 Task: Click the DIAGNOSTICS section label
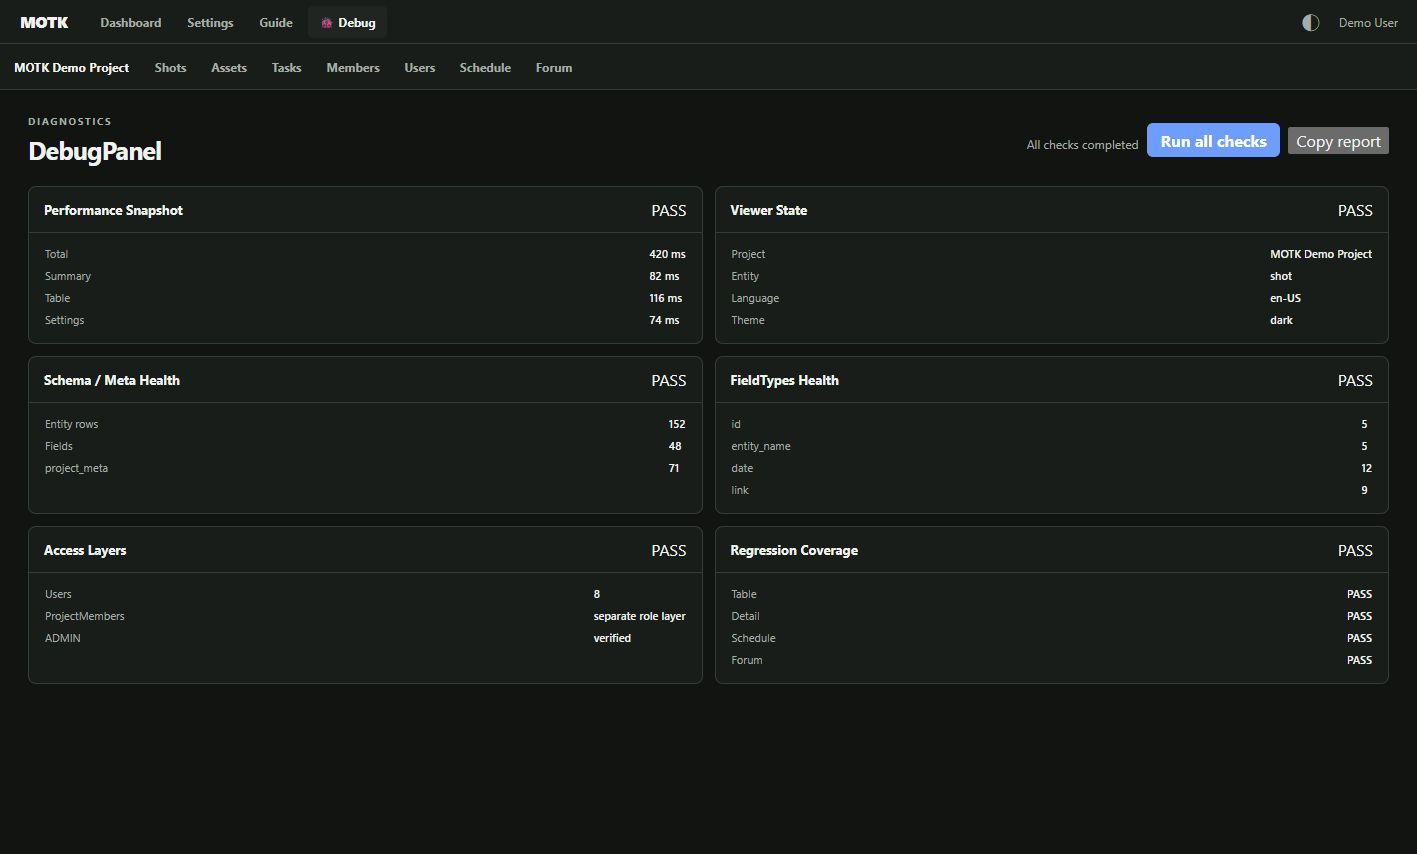click(x=70, y=121)
